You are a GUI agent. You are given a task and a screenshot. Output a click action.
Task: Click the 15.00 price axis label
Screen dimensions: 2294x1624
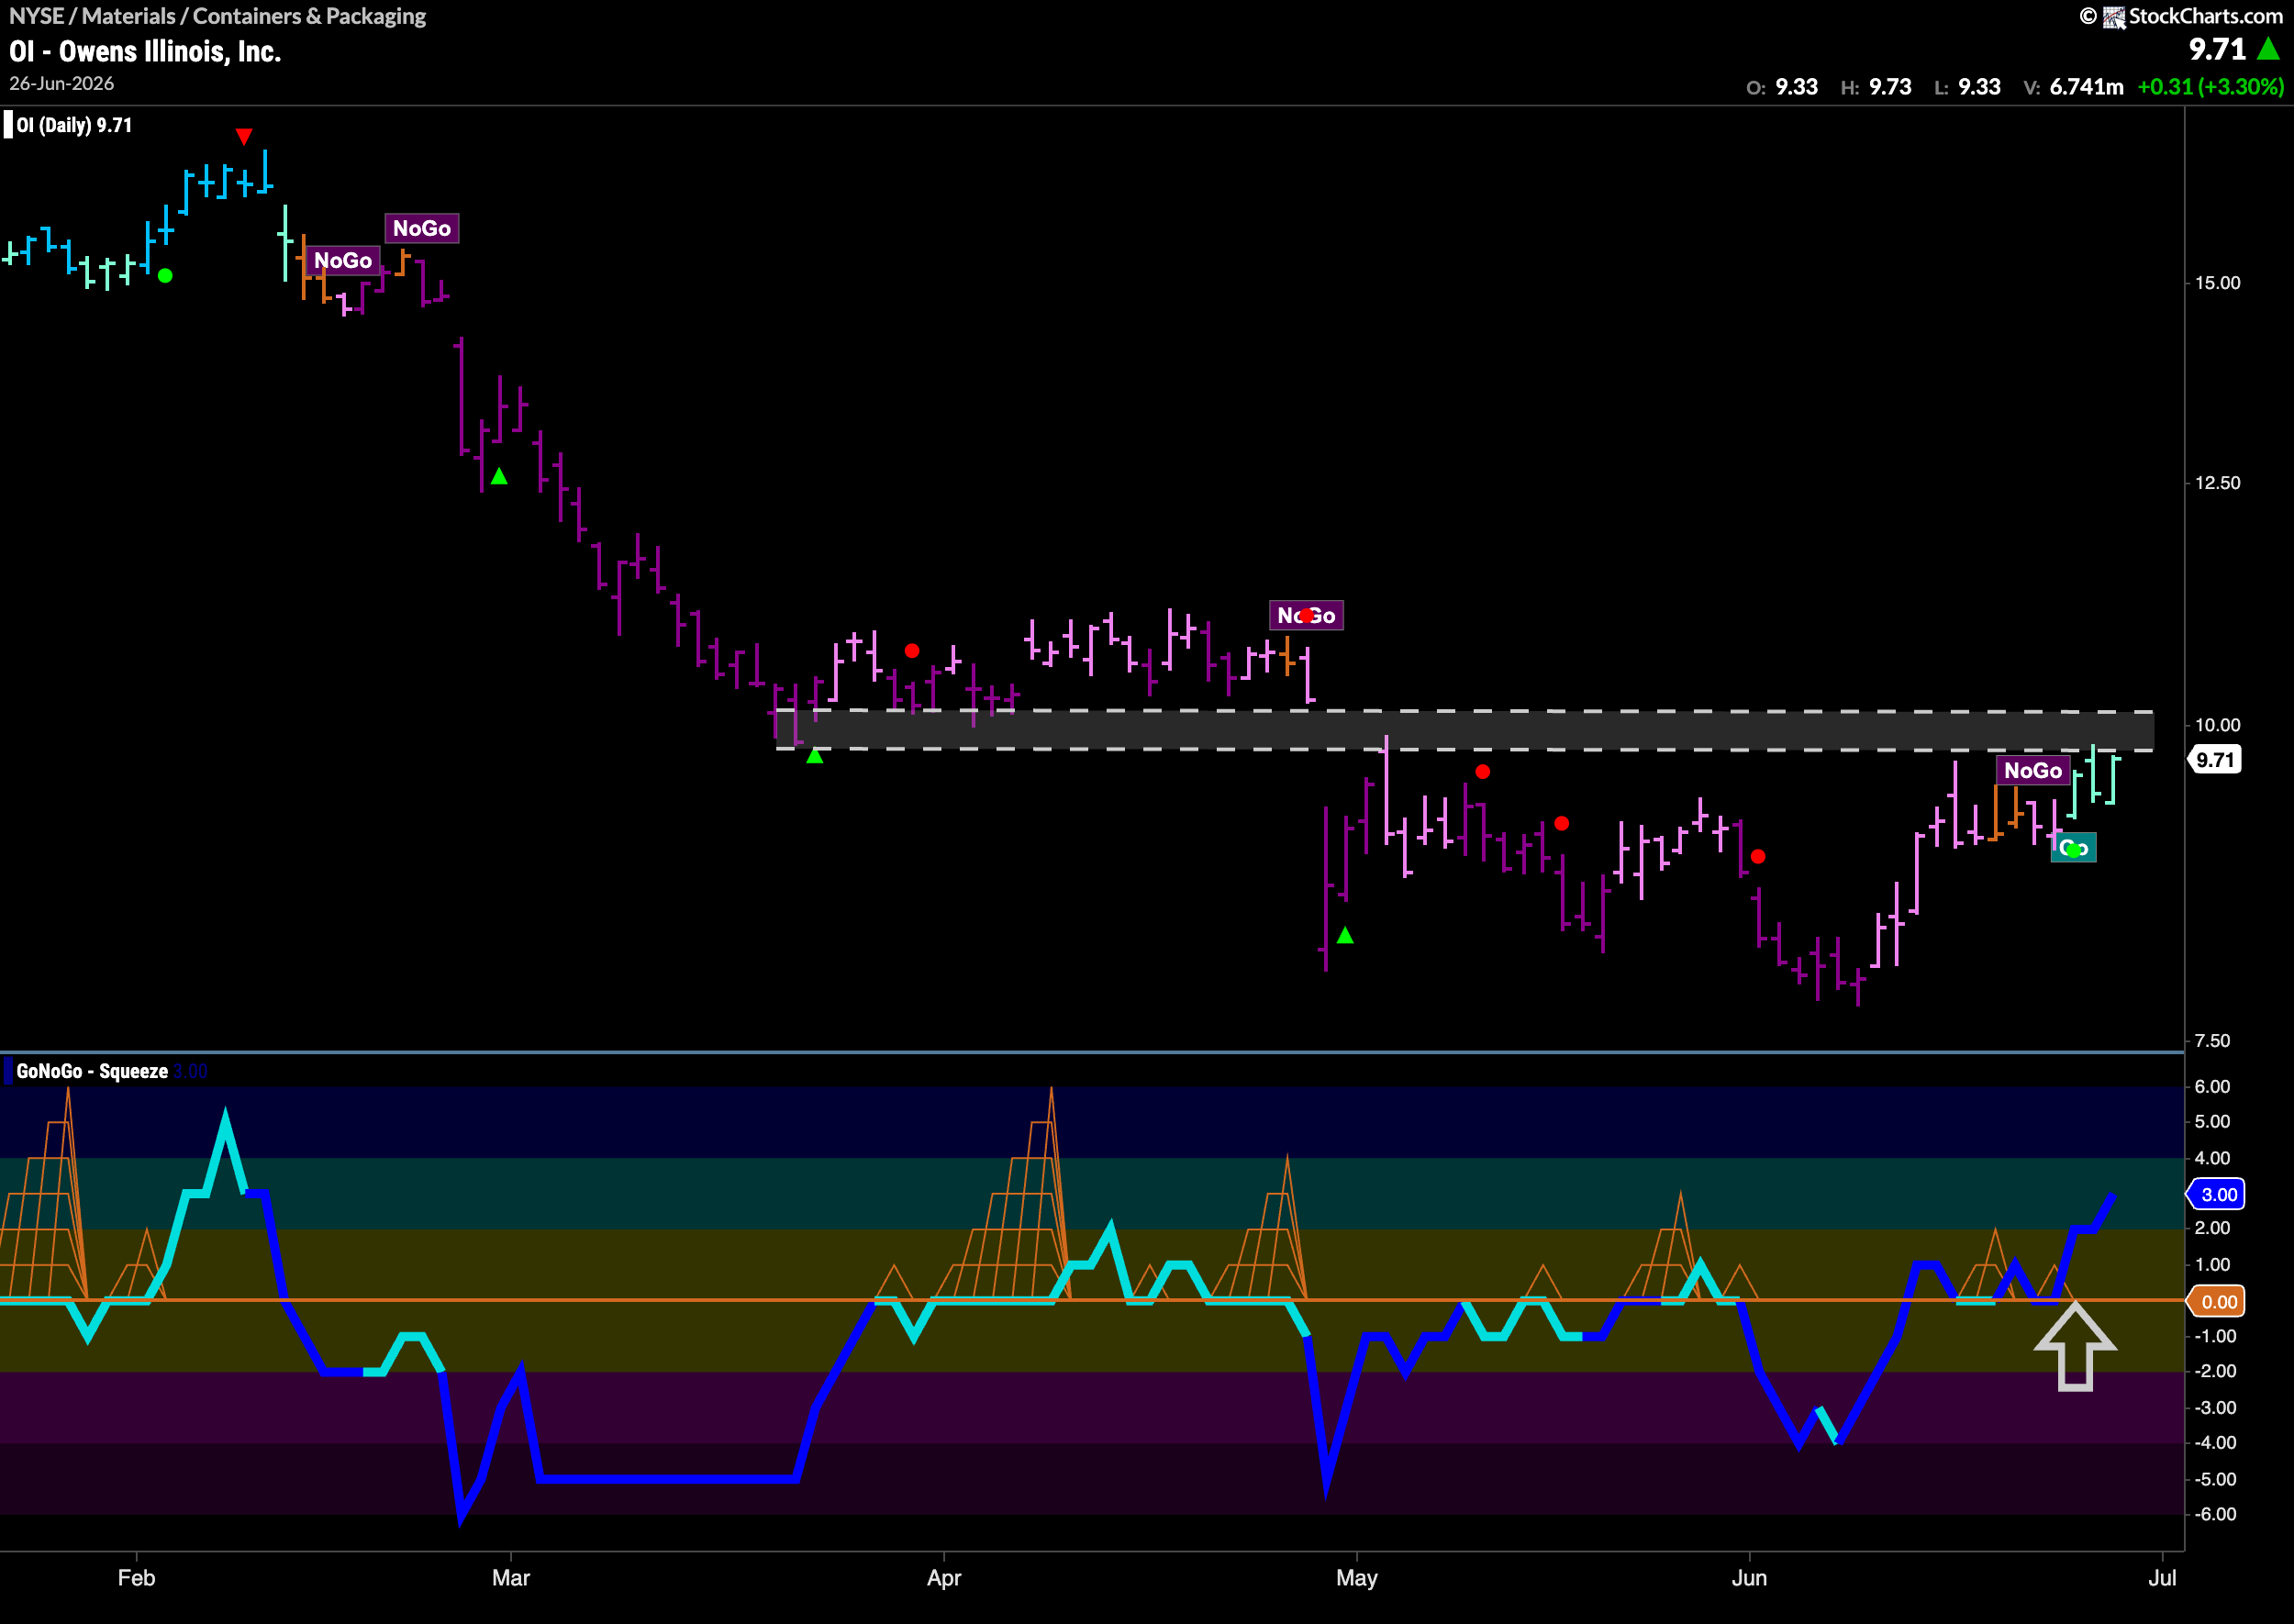click(2217, 283)
